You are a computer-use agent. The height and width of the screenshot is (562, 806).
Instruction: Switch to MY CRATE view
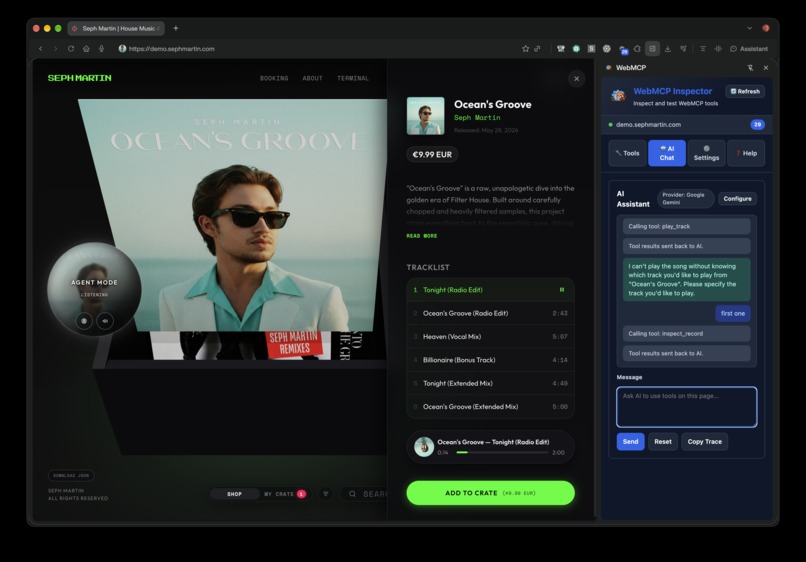285,494
